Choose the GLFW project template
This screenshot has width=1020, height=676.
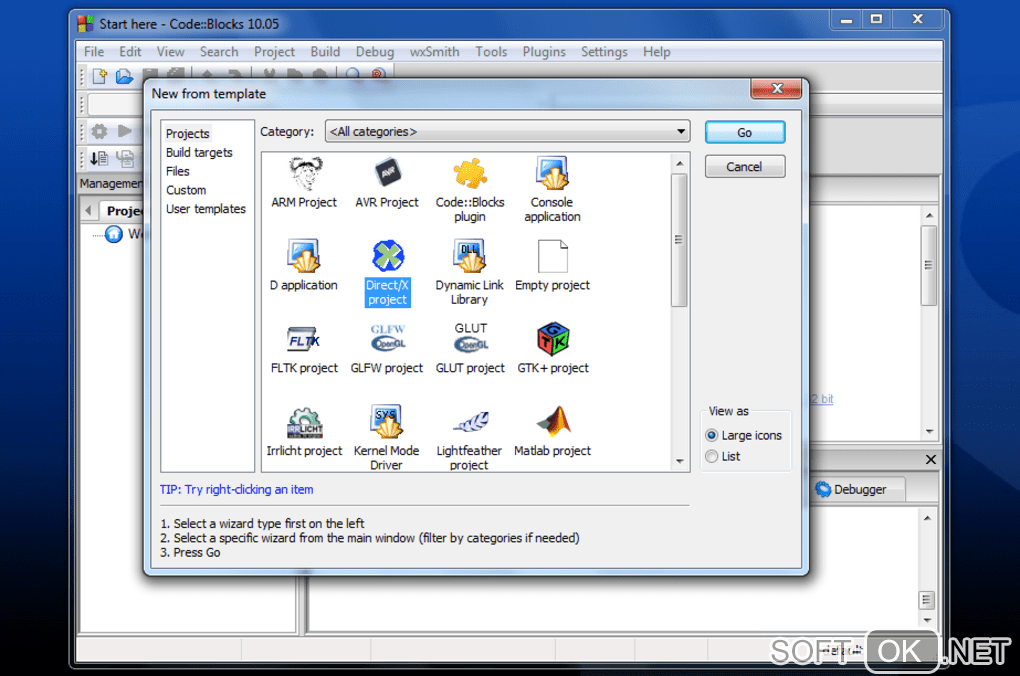pyautogui.click(x=387, y=349)
